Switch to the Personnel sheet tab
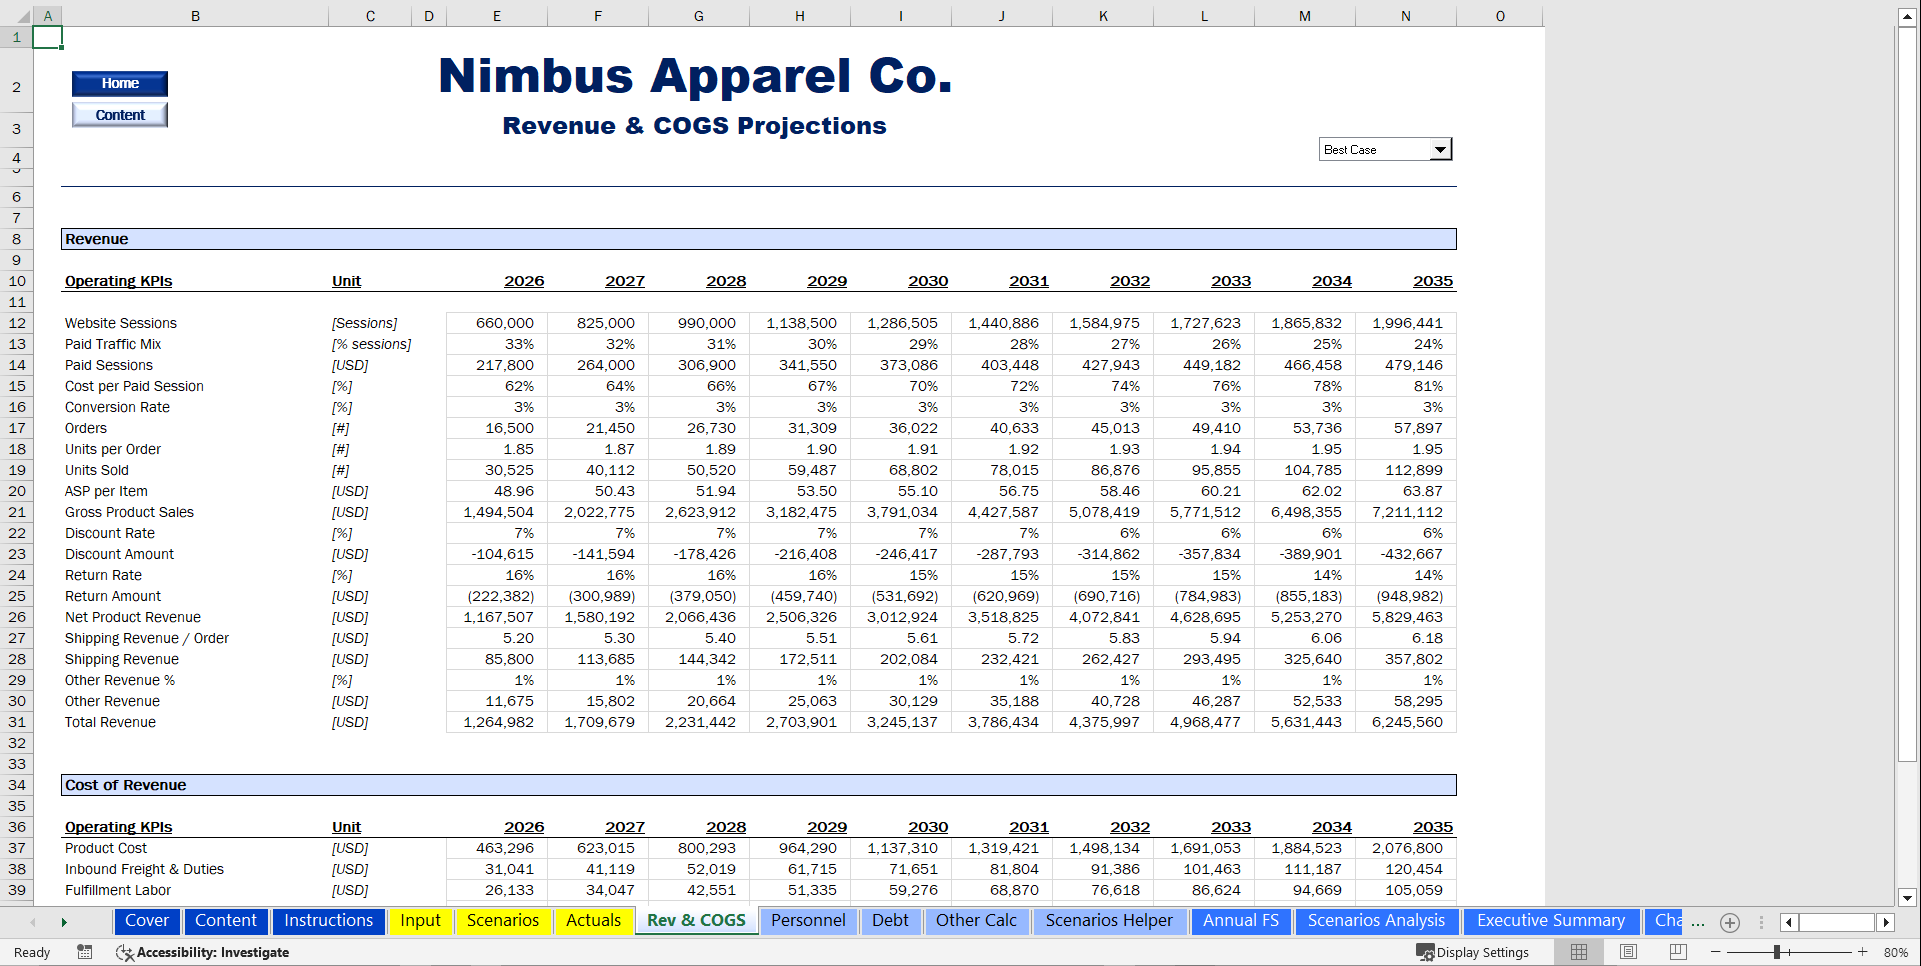This screenshot has width=1921, height=966. coord(808,920)
